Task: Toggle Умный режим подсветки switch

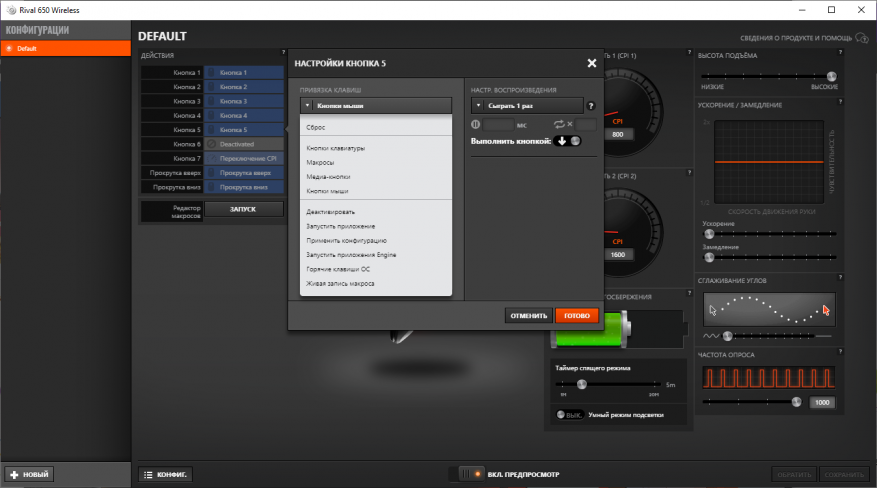Action: pos(569,415)
